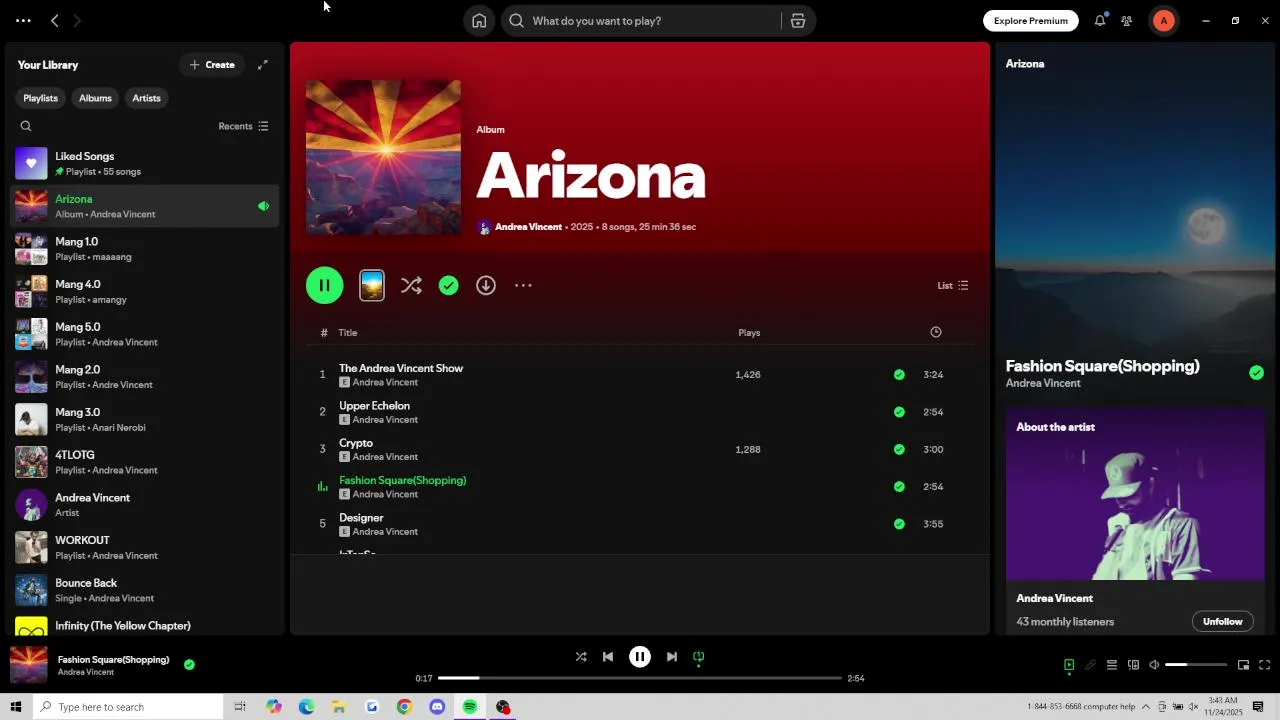
Task: Change view with the List dropdown
Action: [x=953, y=286]
